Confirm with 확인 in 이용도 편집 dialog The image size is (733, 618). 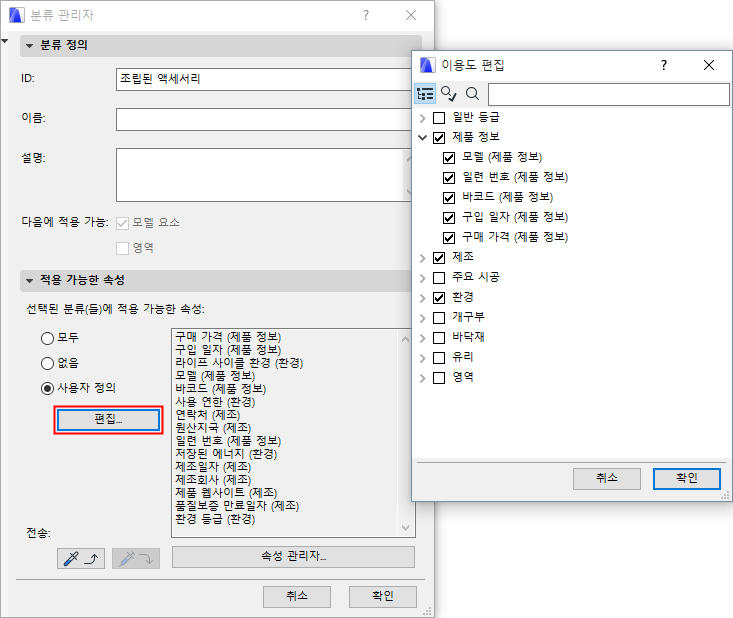point(687,479)
